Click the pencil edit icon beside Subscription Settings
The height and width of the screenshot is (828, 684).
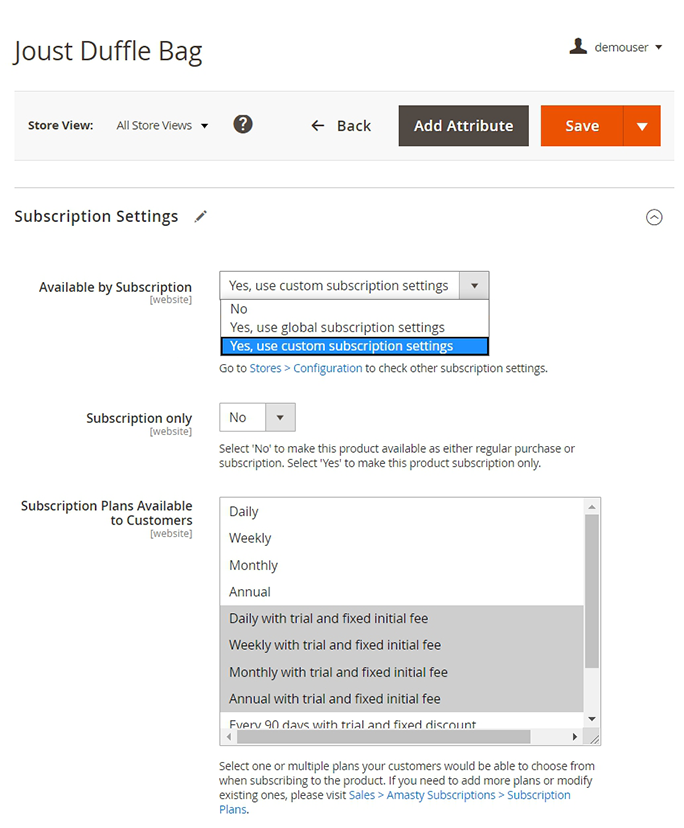pos(201,216)
